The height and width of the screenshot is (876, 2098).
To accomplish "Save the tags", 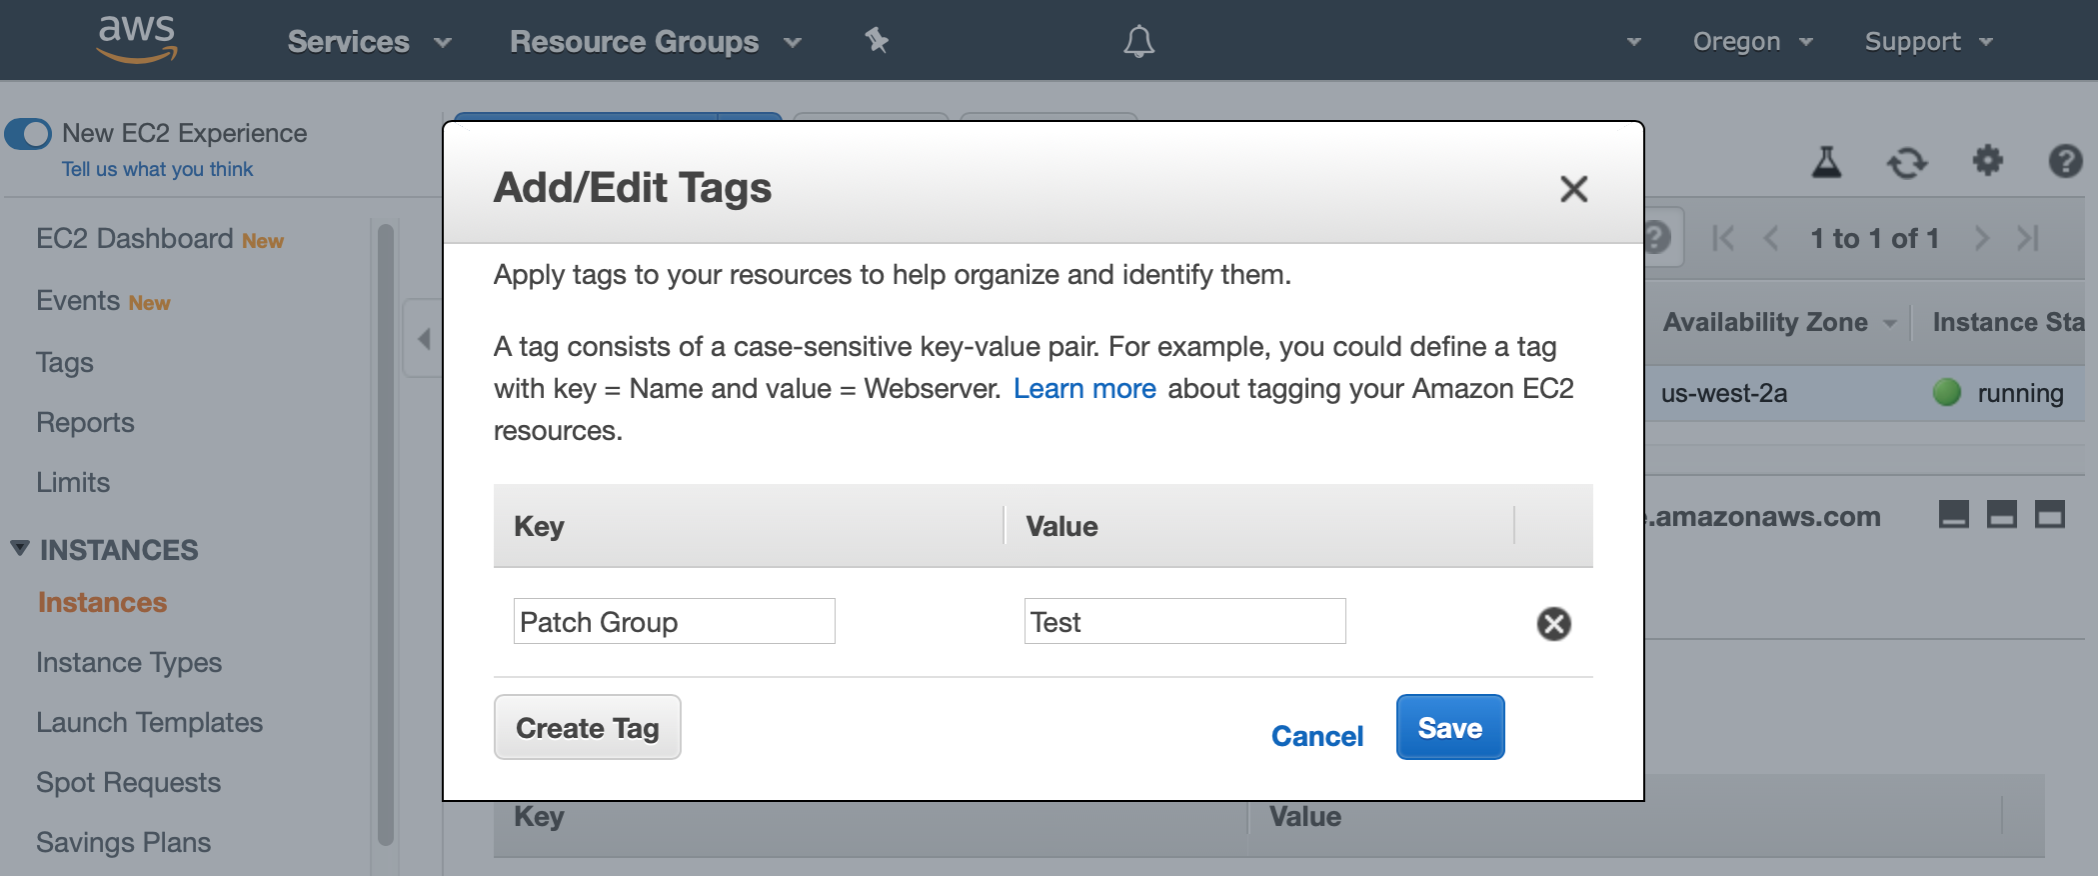I will coord(1450,727).
